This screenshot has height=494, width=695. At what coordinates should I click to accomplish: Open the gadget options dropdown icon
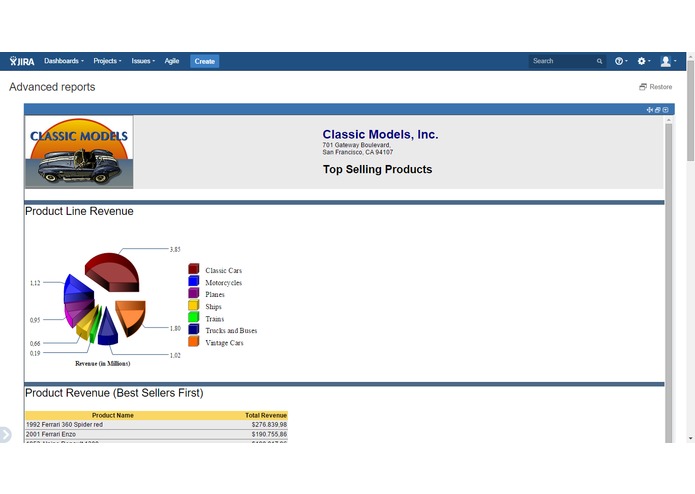pyautogui.click(x=666, y=110)
